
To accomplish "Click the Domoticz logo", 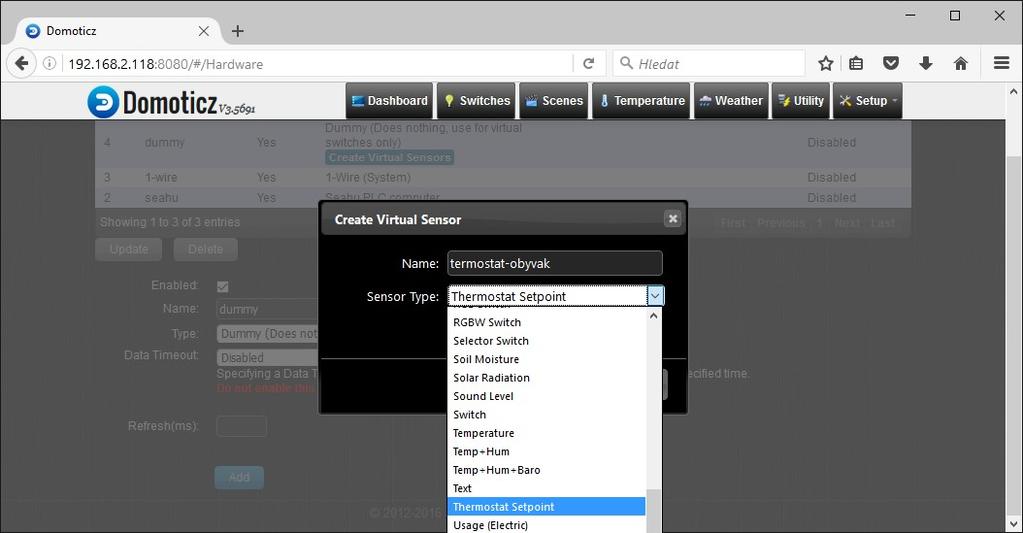I will point(172,102).
